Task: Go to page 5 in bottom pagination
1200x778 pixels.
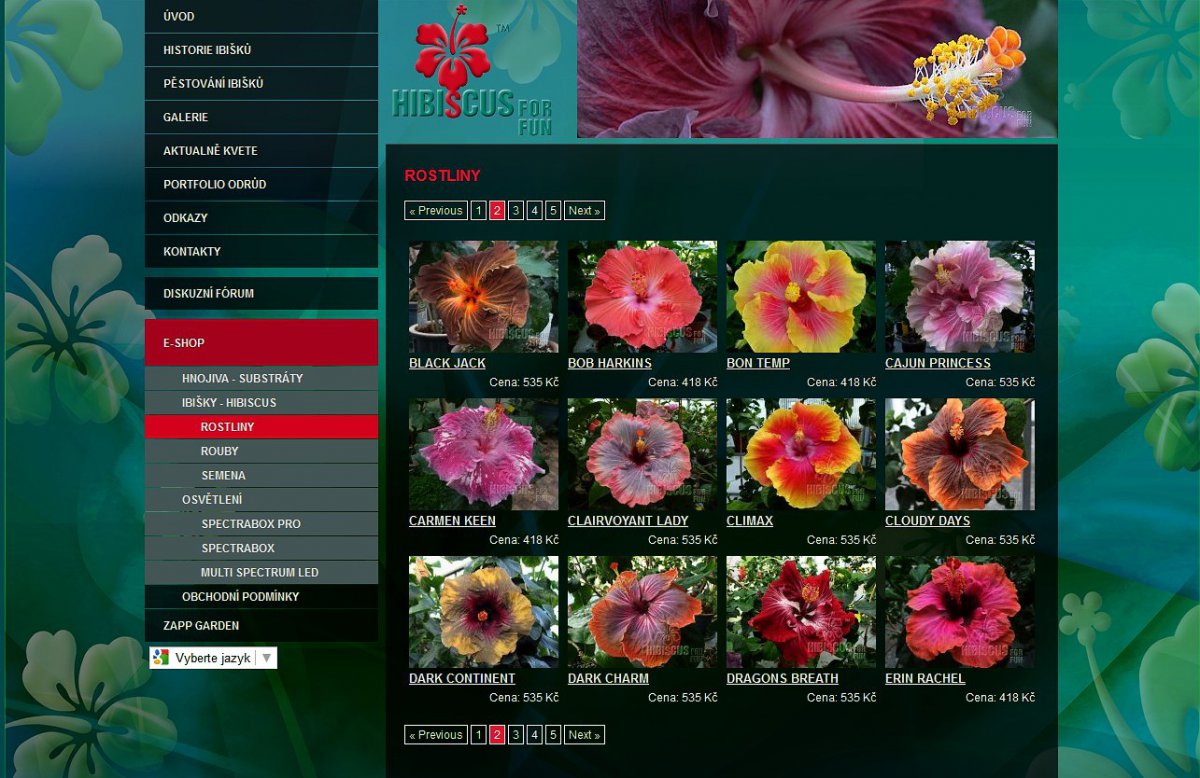Action: [x=553, y=735]
